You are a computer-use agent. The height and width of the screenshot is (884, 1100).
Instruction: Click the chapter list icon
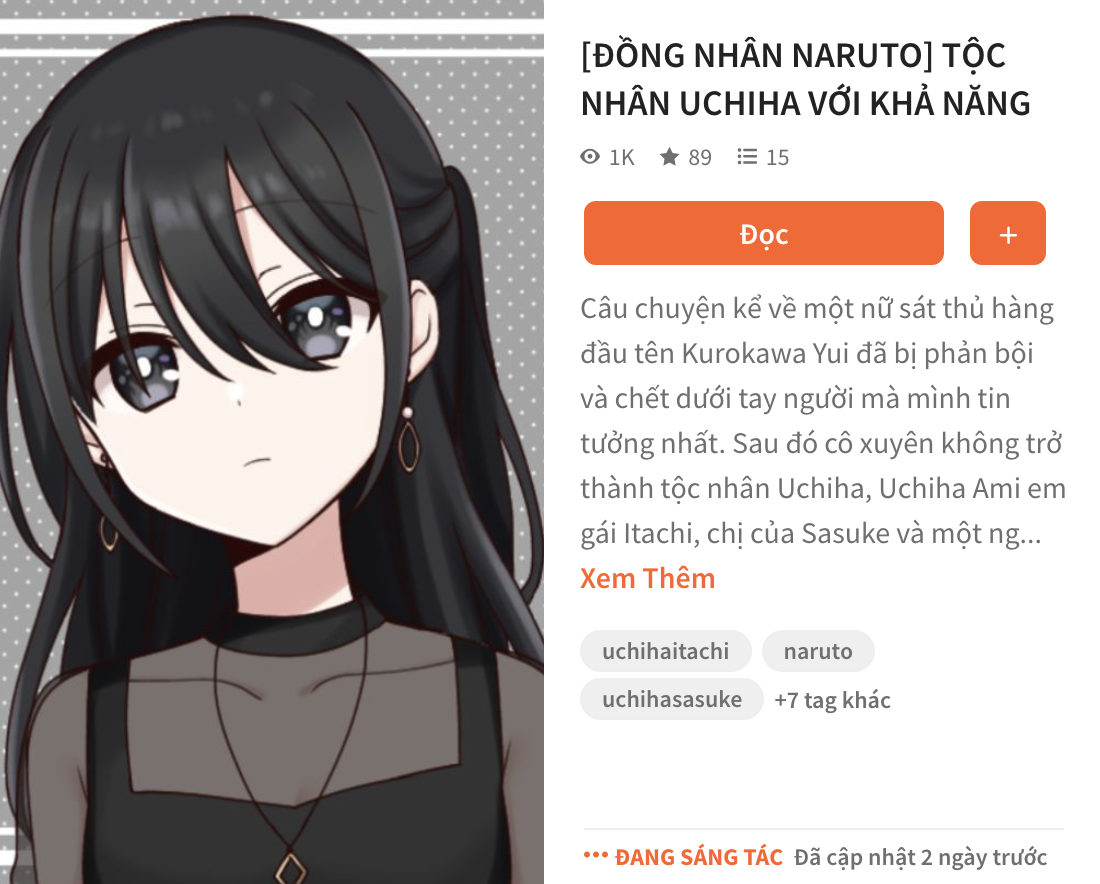pos(747,156)
